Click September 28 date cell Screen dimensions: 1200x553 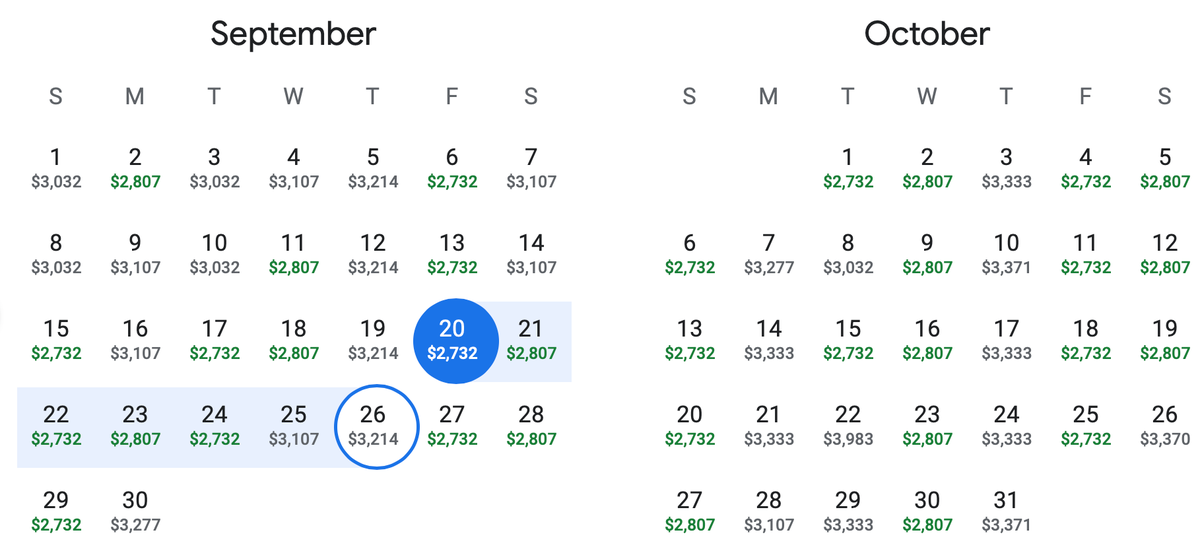pos(531,426)
